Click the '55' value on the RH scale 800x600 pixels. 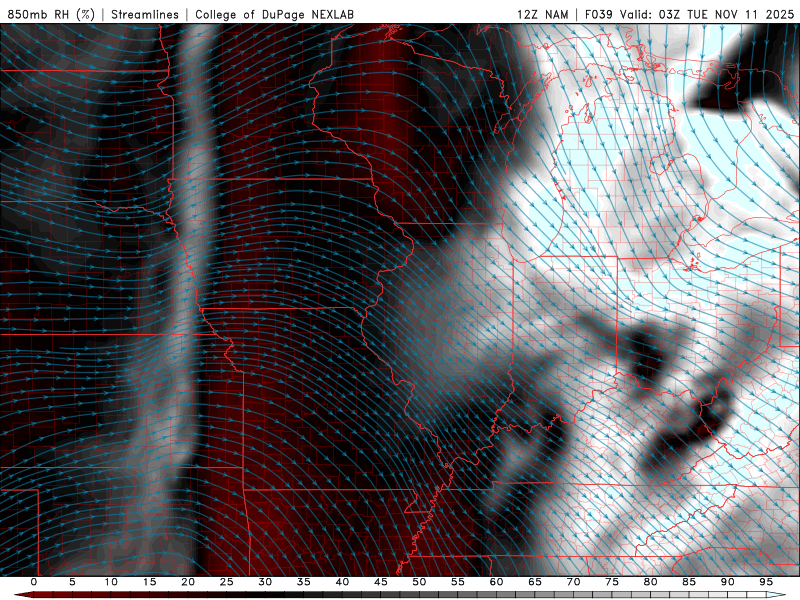click(x=458, y=582)
